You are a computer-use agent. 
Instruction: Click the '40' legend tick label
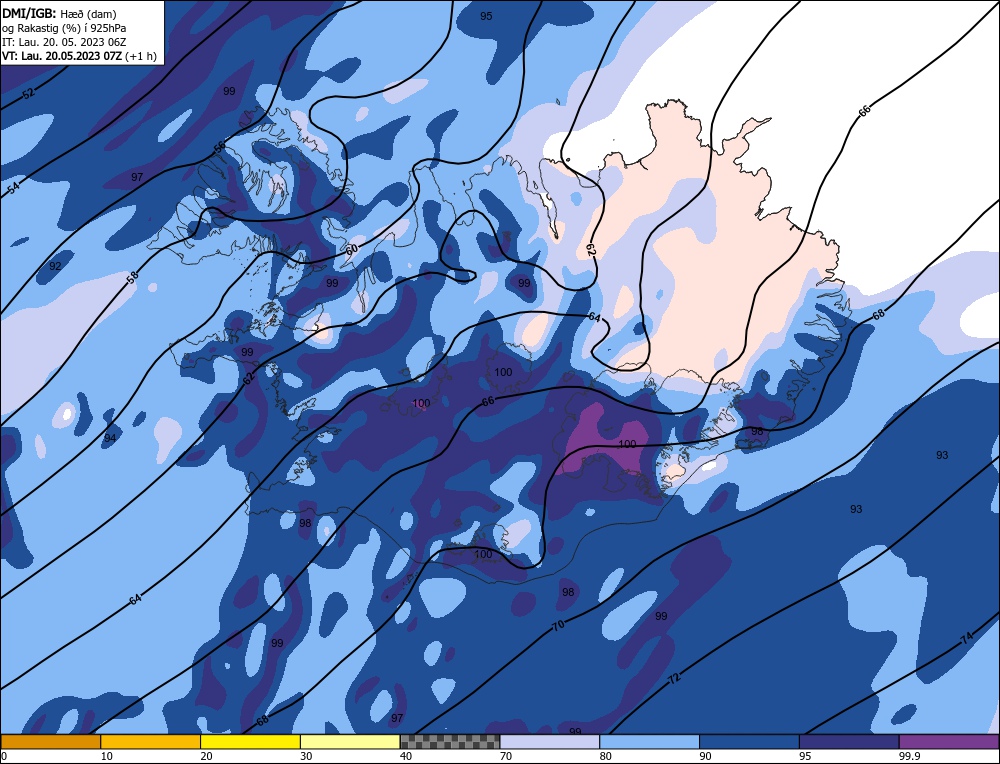(x=407, y=756)
